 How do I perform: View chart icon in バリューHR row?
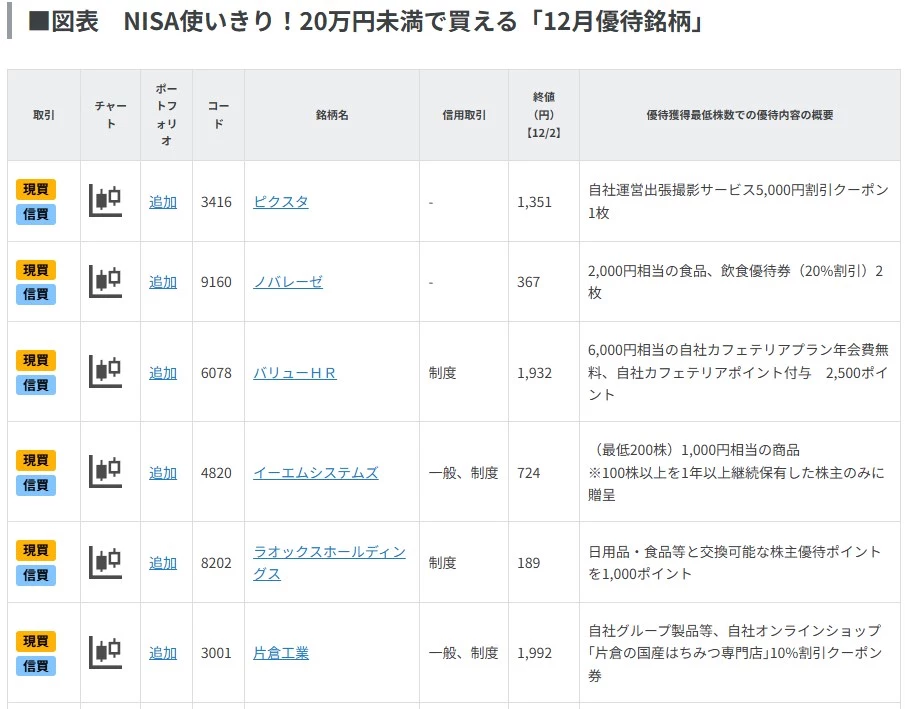[x=105, y=372]
